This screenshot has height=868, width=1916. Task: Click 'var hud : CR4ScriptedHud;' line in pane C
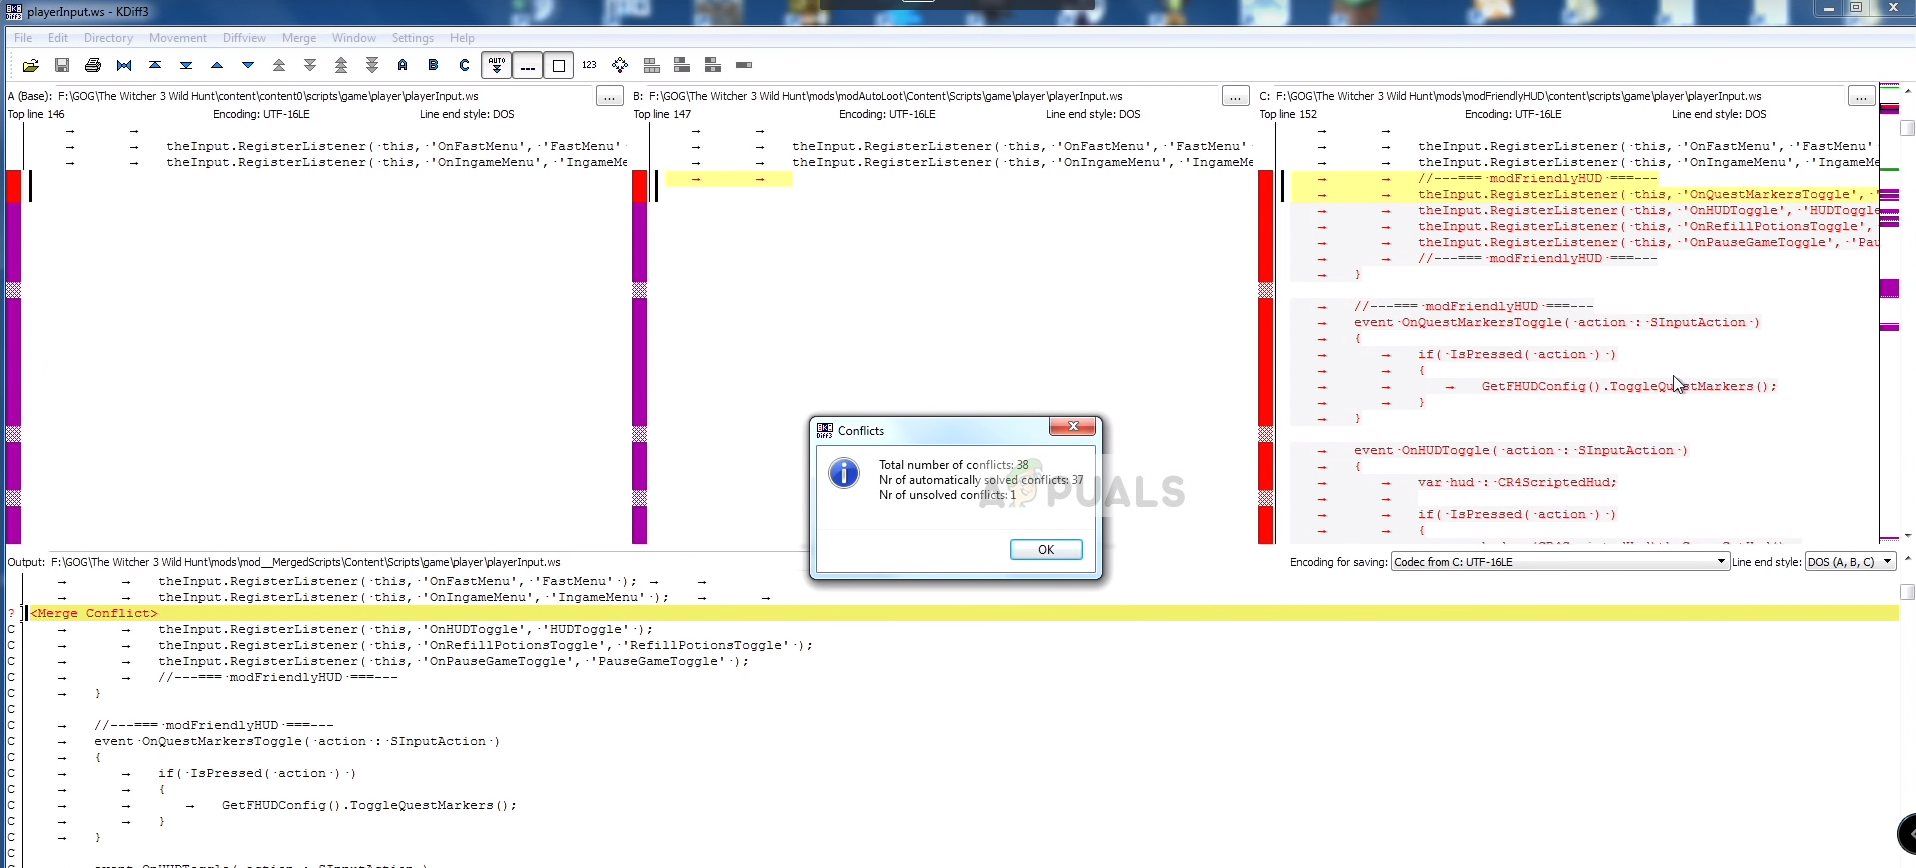tap(1517, 482)
